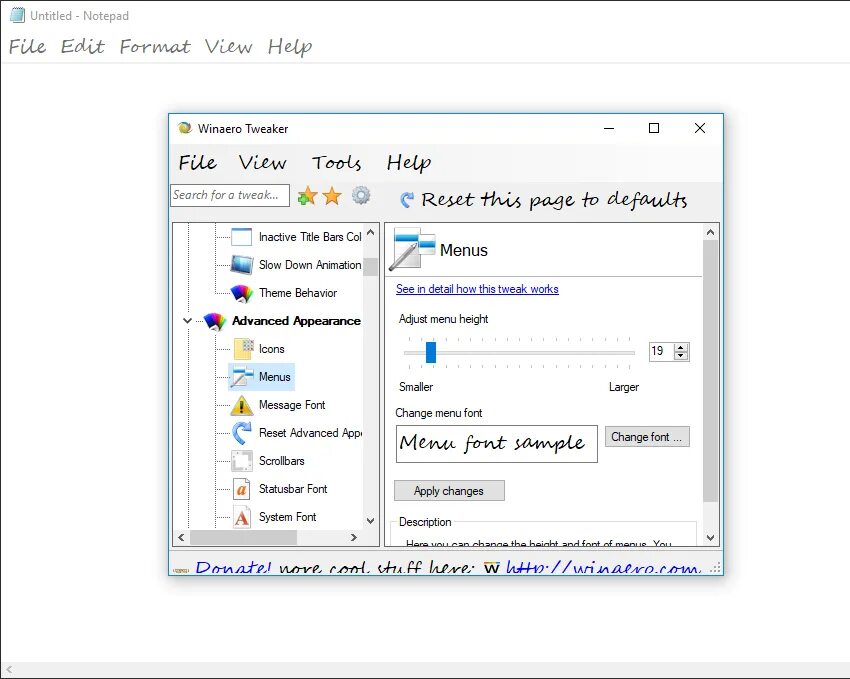Click the Advanced Appearance palette icon

[214, 321]
